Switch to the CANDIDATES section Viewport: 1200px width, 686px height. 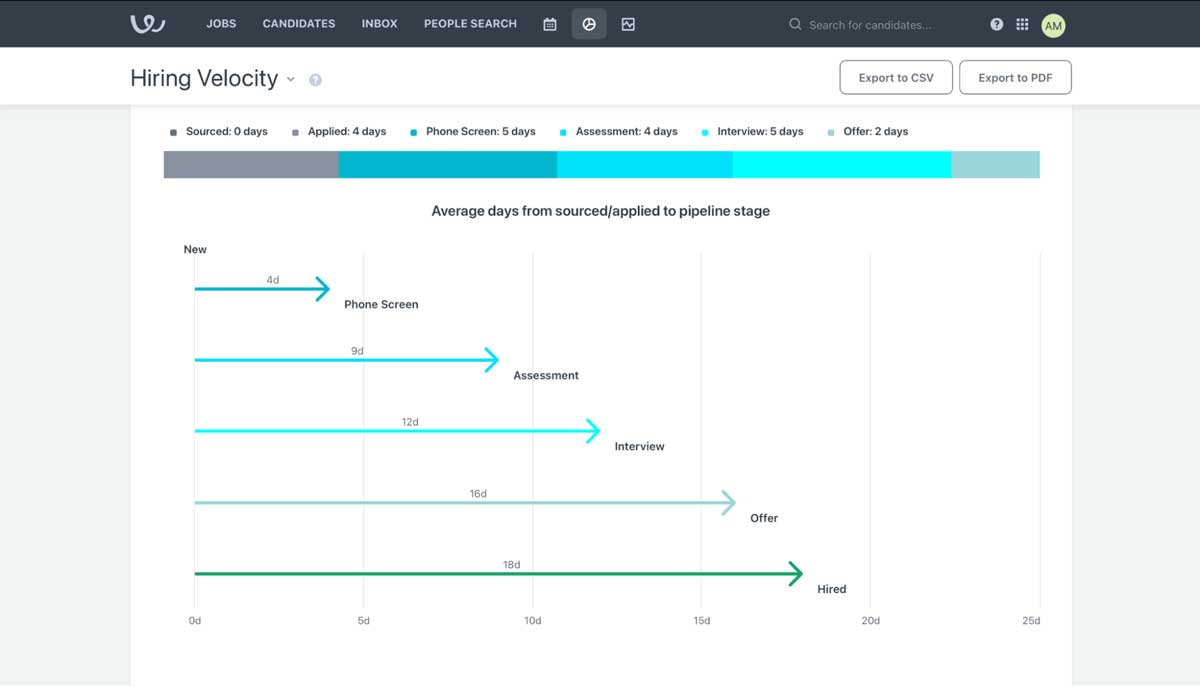coord(298,23)
